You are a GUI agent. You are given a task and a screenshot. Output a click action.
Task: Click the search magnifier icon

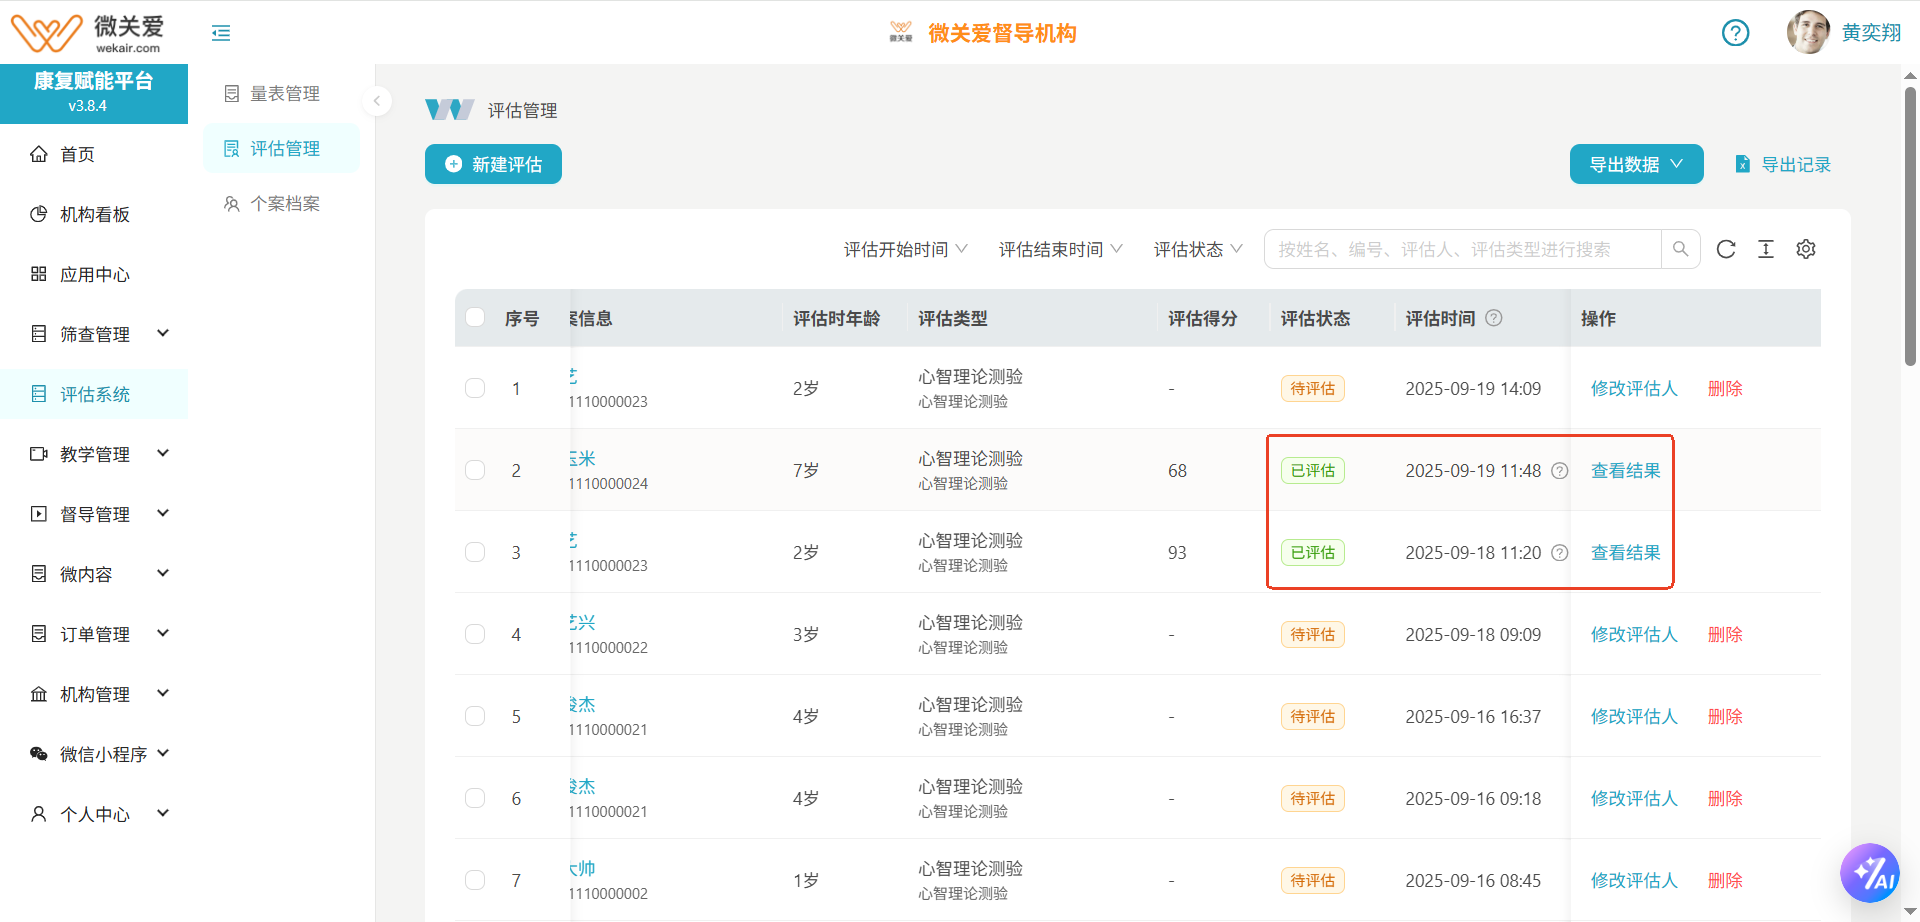point(1680,249)
